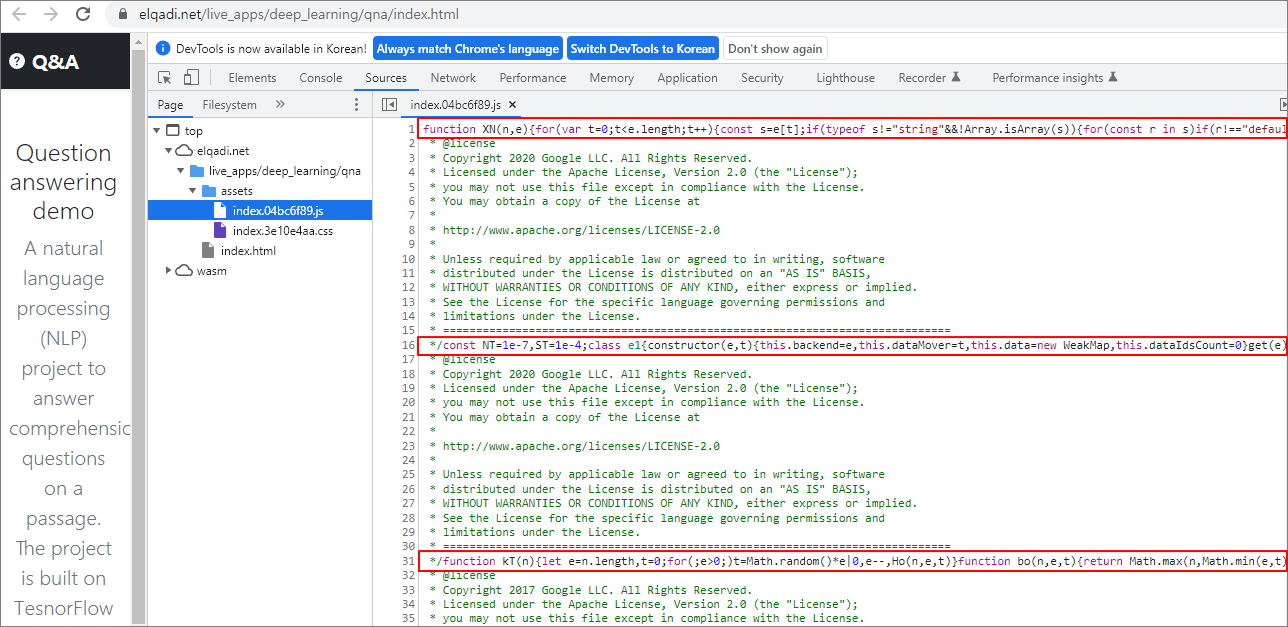1288x627 pixels.
Task: Click the index.html file icon
Action: pyautogui.click(x=208, y=250)
